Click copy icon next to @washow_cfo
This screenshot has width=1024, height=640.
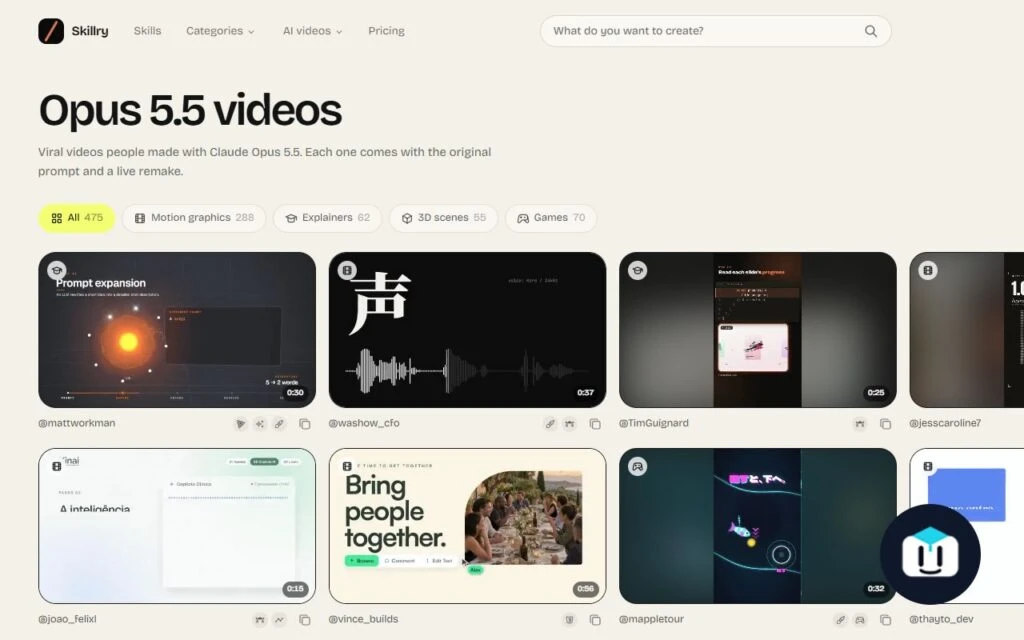point(595,424)
